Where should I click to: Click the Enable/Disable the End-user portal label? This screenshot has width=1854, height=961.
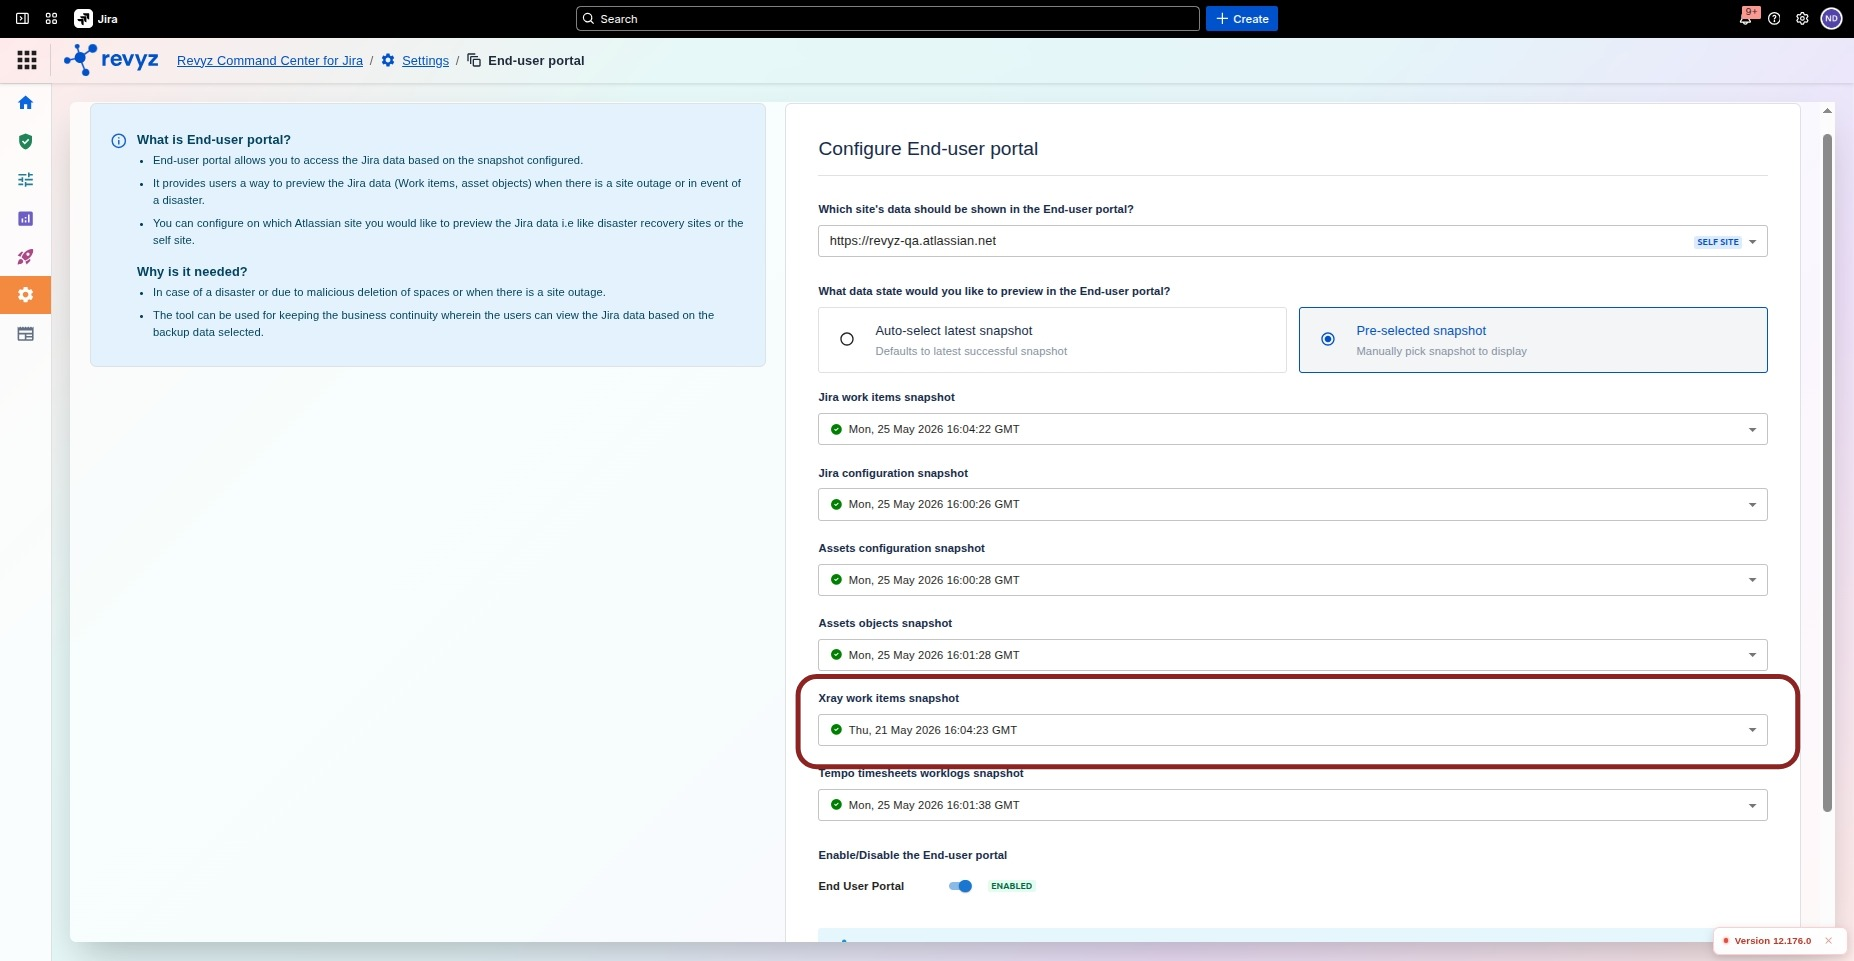click(x=912, y=855)
